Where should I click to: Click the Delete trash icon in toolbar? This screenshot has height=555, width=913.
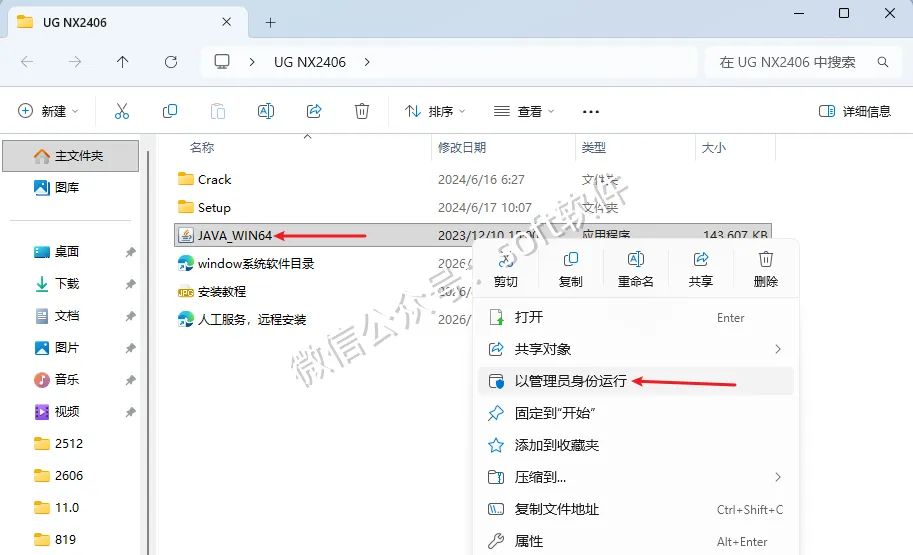[362, 111]
